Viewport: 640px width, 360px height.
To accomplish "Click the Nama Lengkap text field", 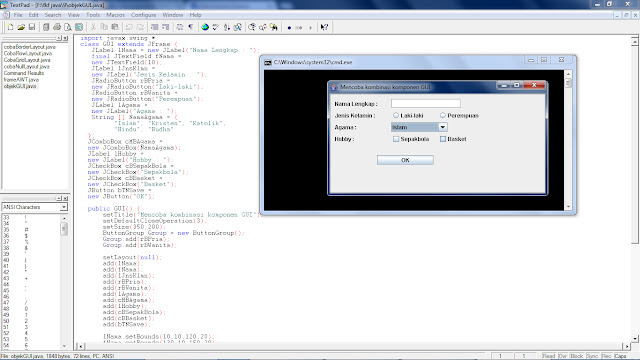I will coord(426,104).
